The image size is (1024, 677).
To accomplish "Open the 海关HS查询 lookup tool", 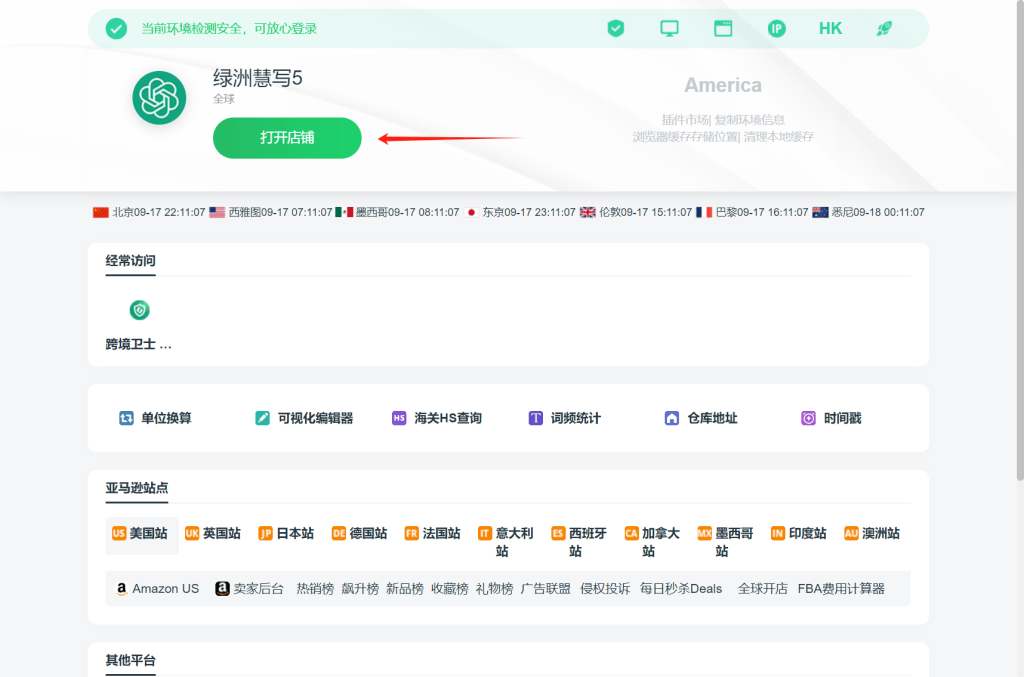I will coord(437,418).
